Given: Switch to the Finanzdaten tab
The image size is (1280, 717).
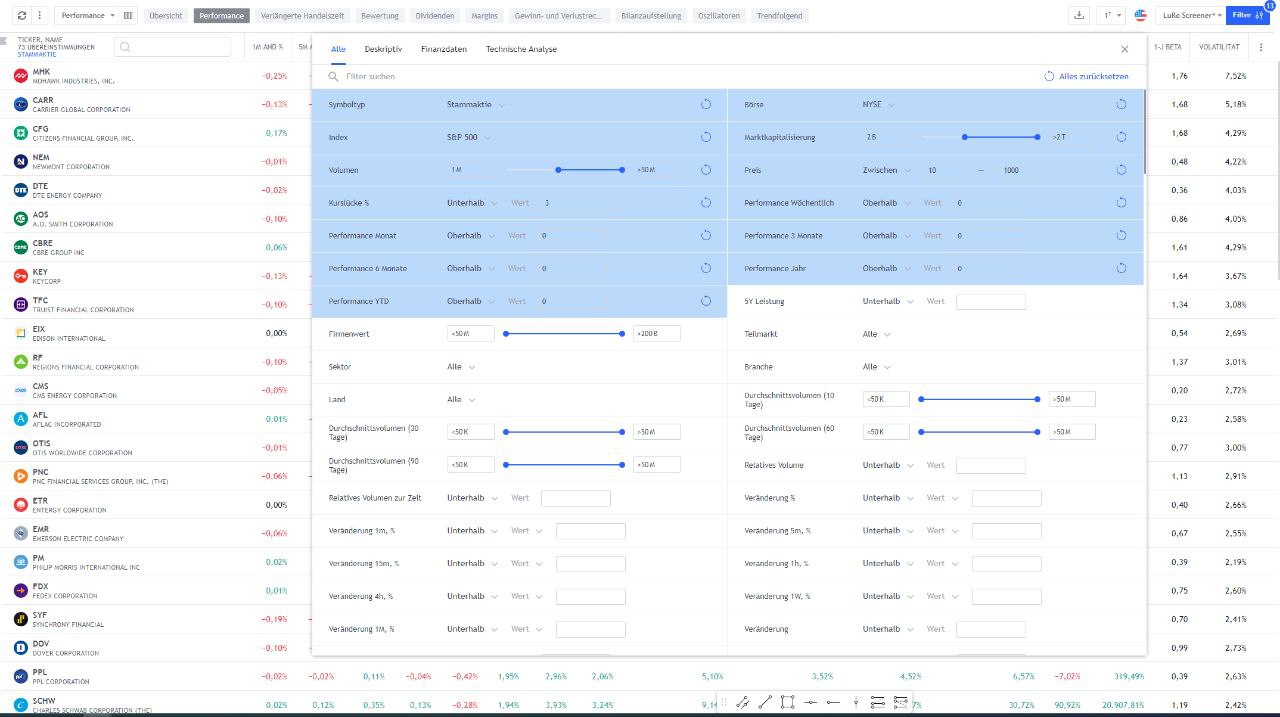Looking at the screenshot, I should (443, 49).
